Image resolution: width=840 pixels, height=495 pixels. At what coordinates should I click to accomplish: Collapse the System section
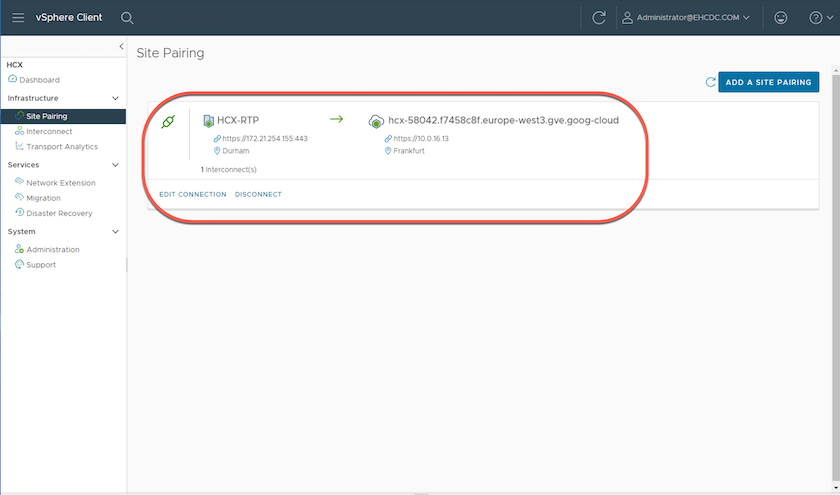(x=115, y=231)
